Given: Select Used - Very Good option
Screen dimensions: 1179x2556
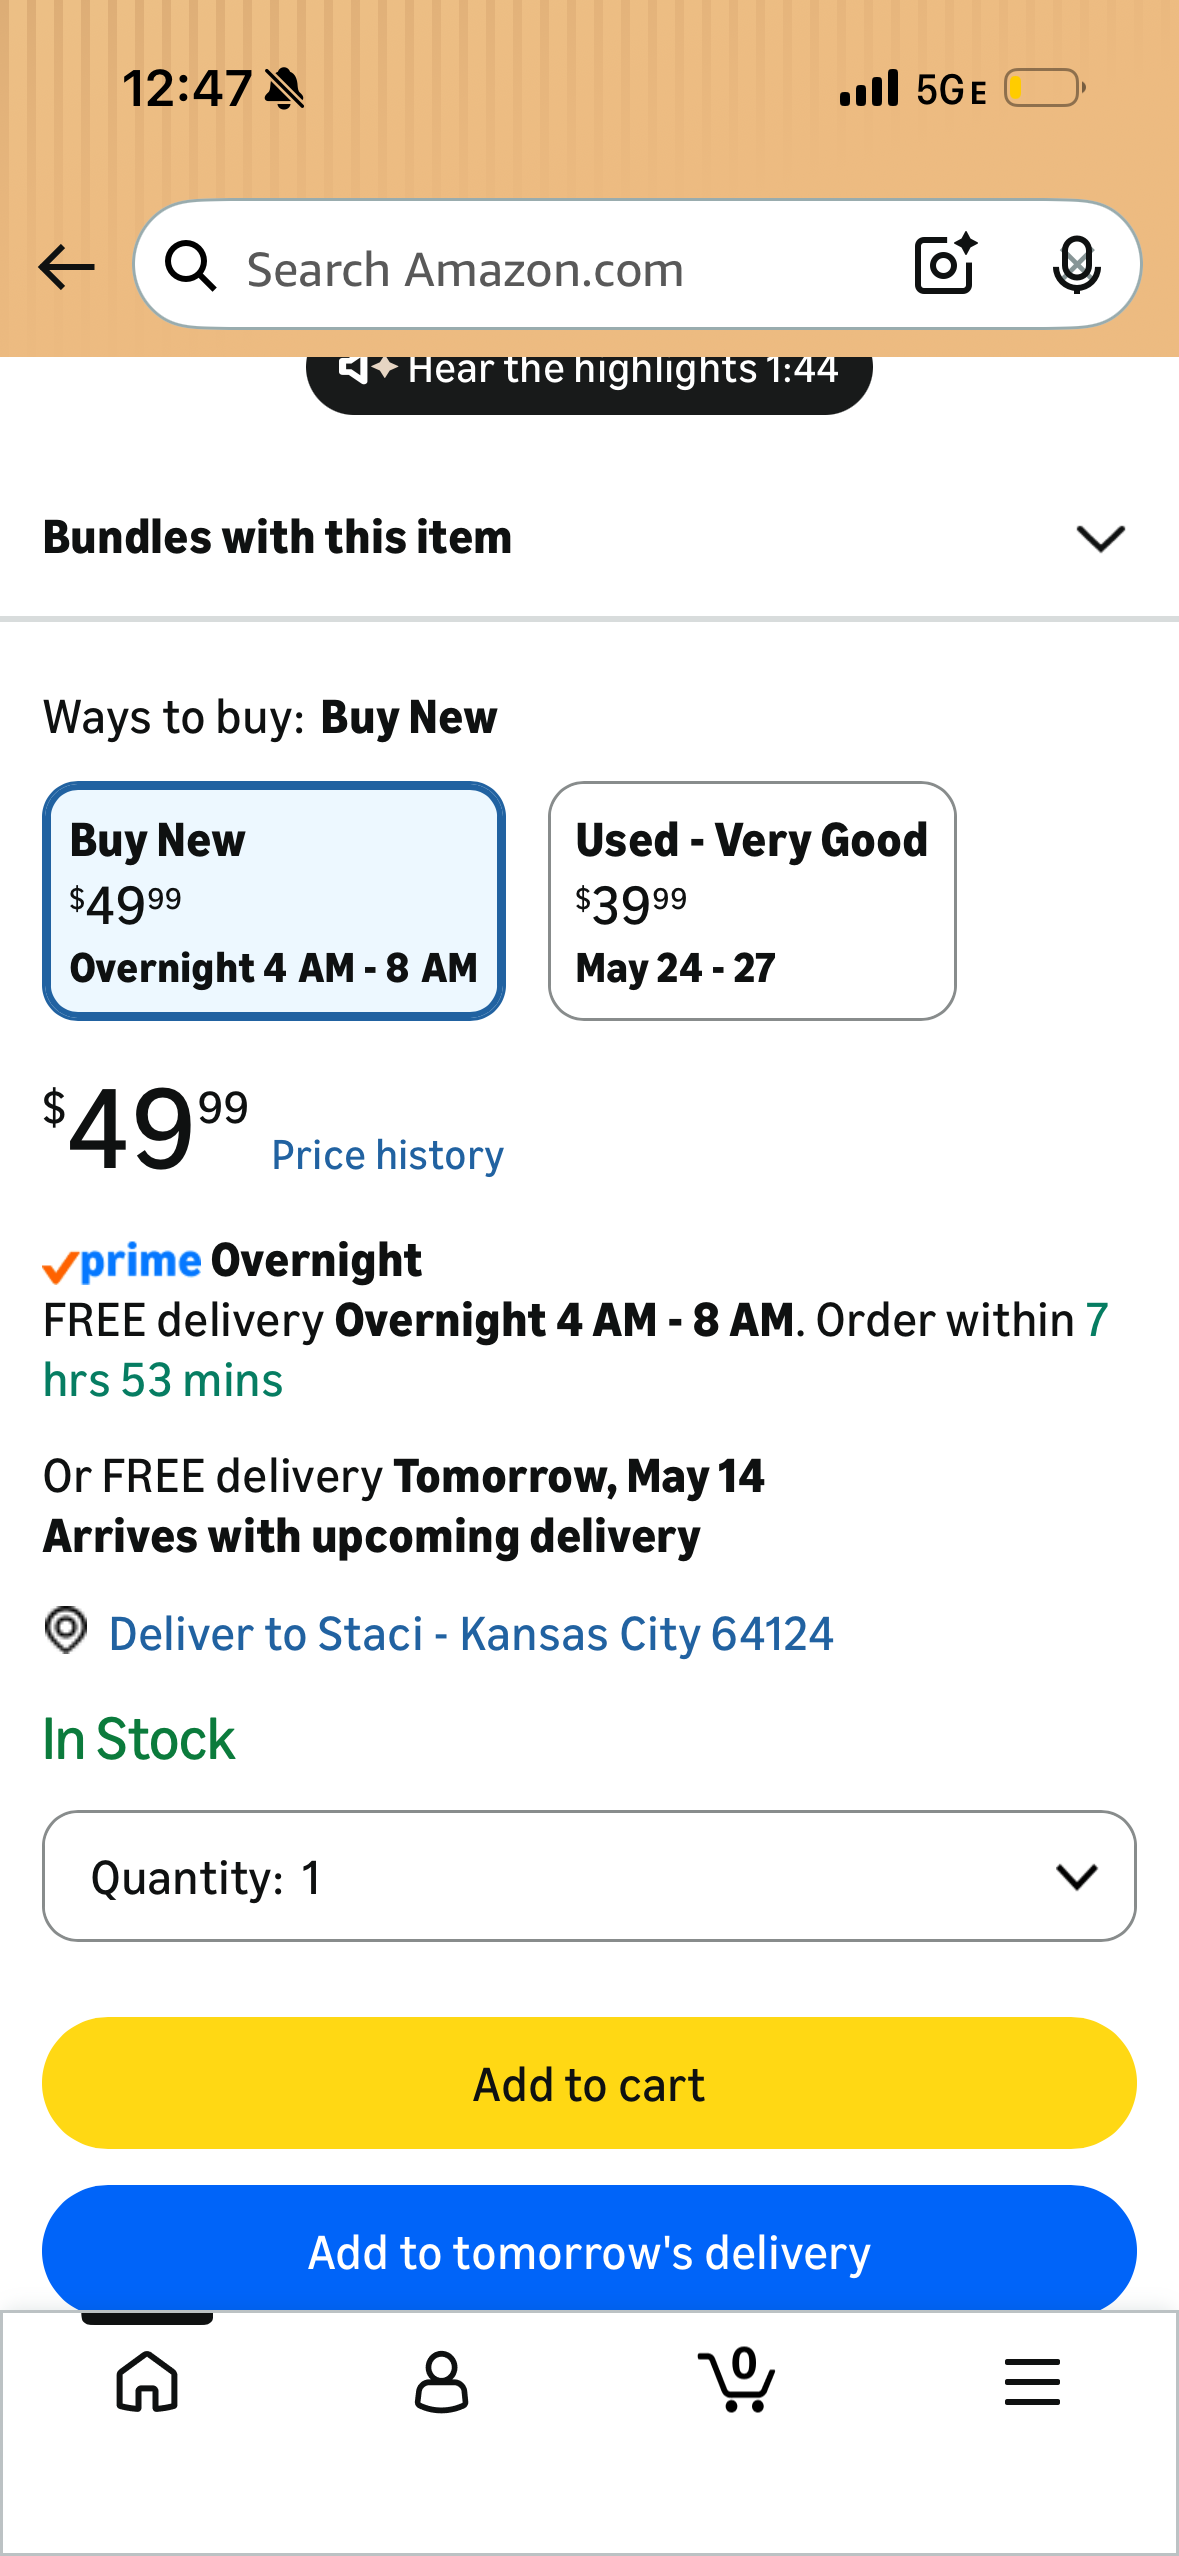Looking at the screenshot, I should 752,901.
